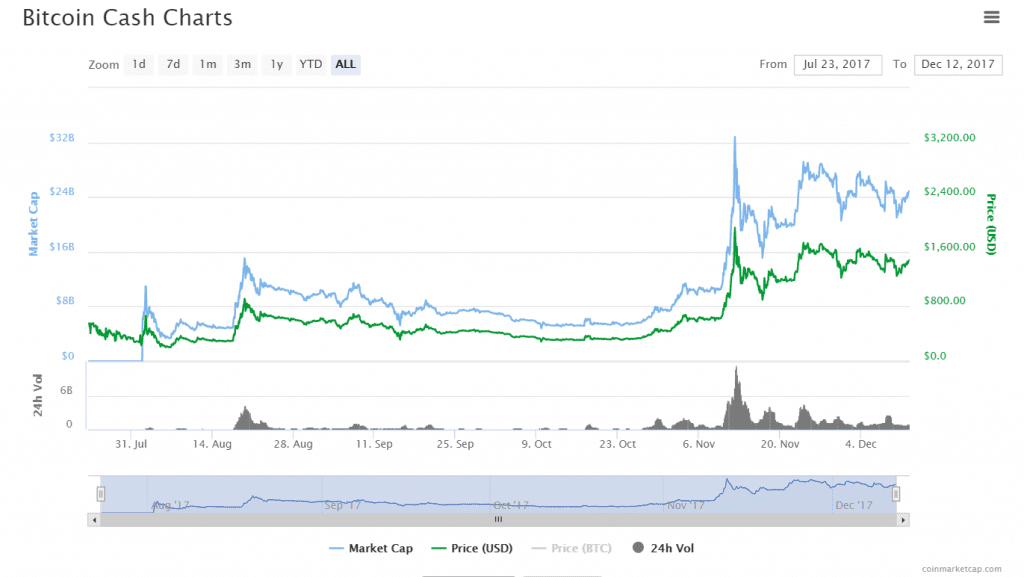The image size is (1024, 577).
Task: Set zoom range to 3m
Action: click(x=242, y=64)
